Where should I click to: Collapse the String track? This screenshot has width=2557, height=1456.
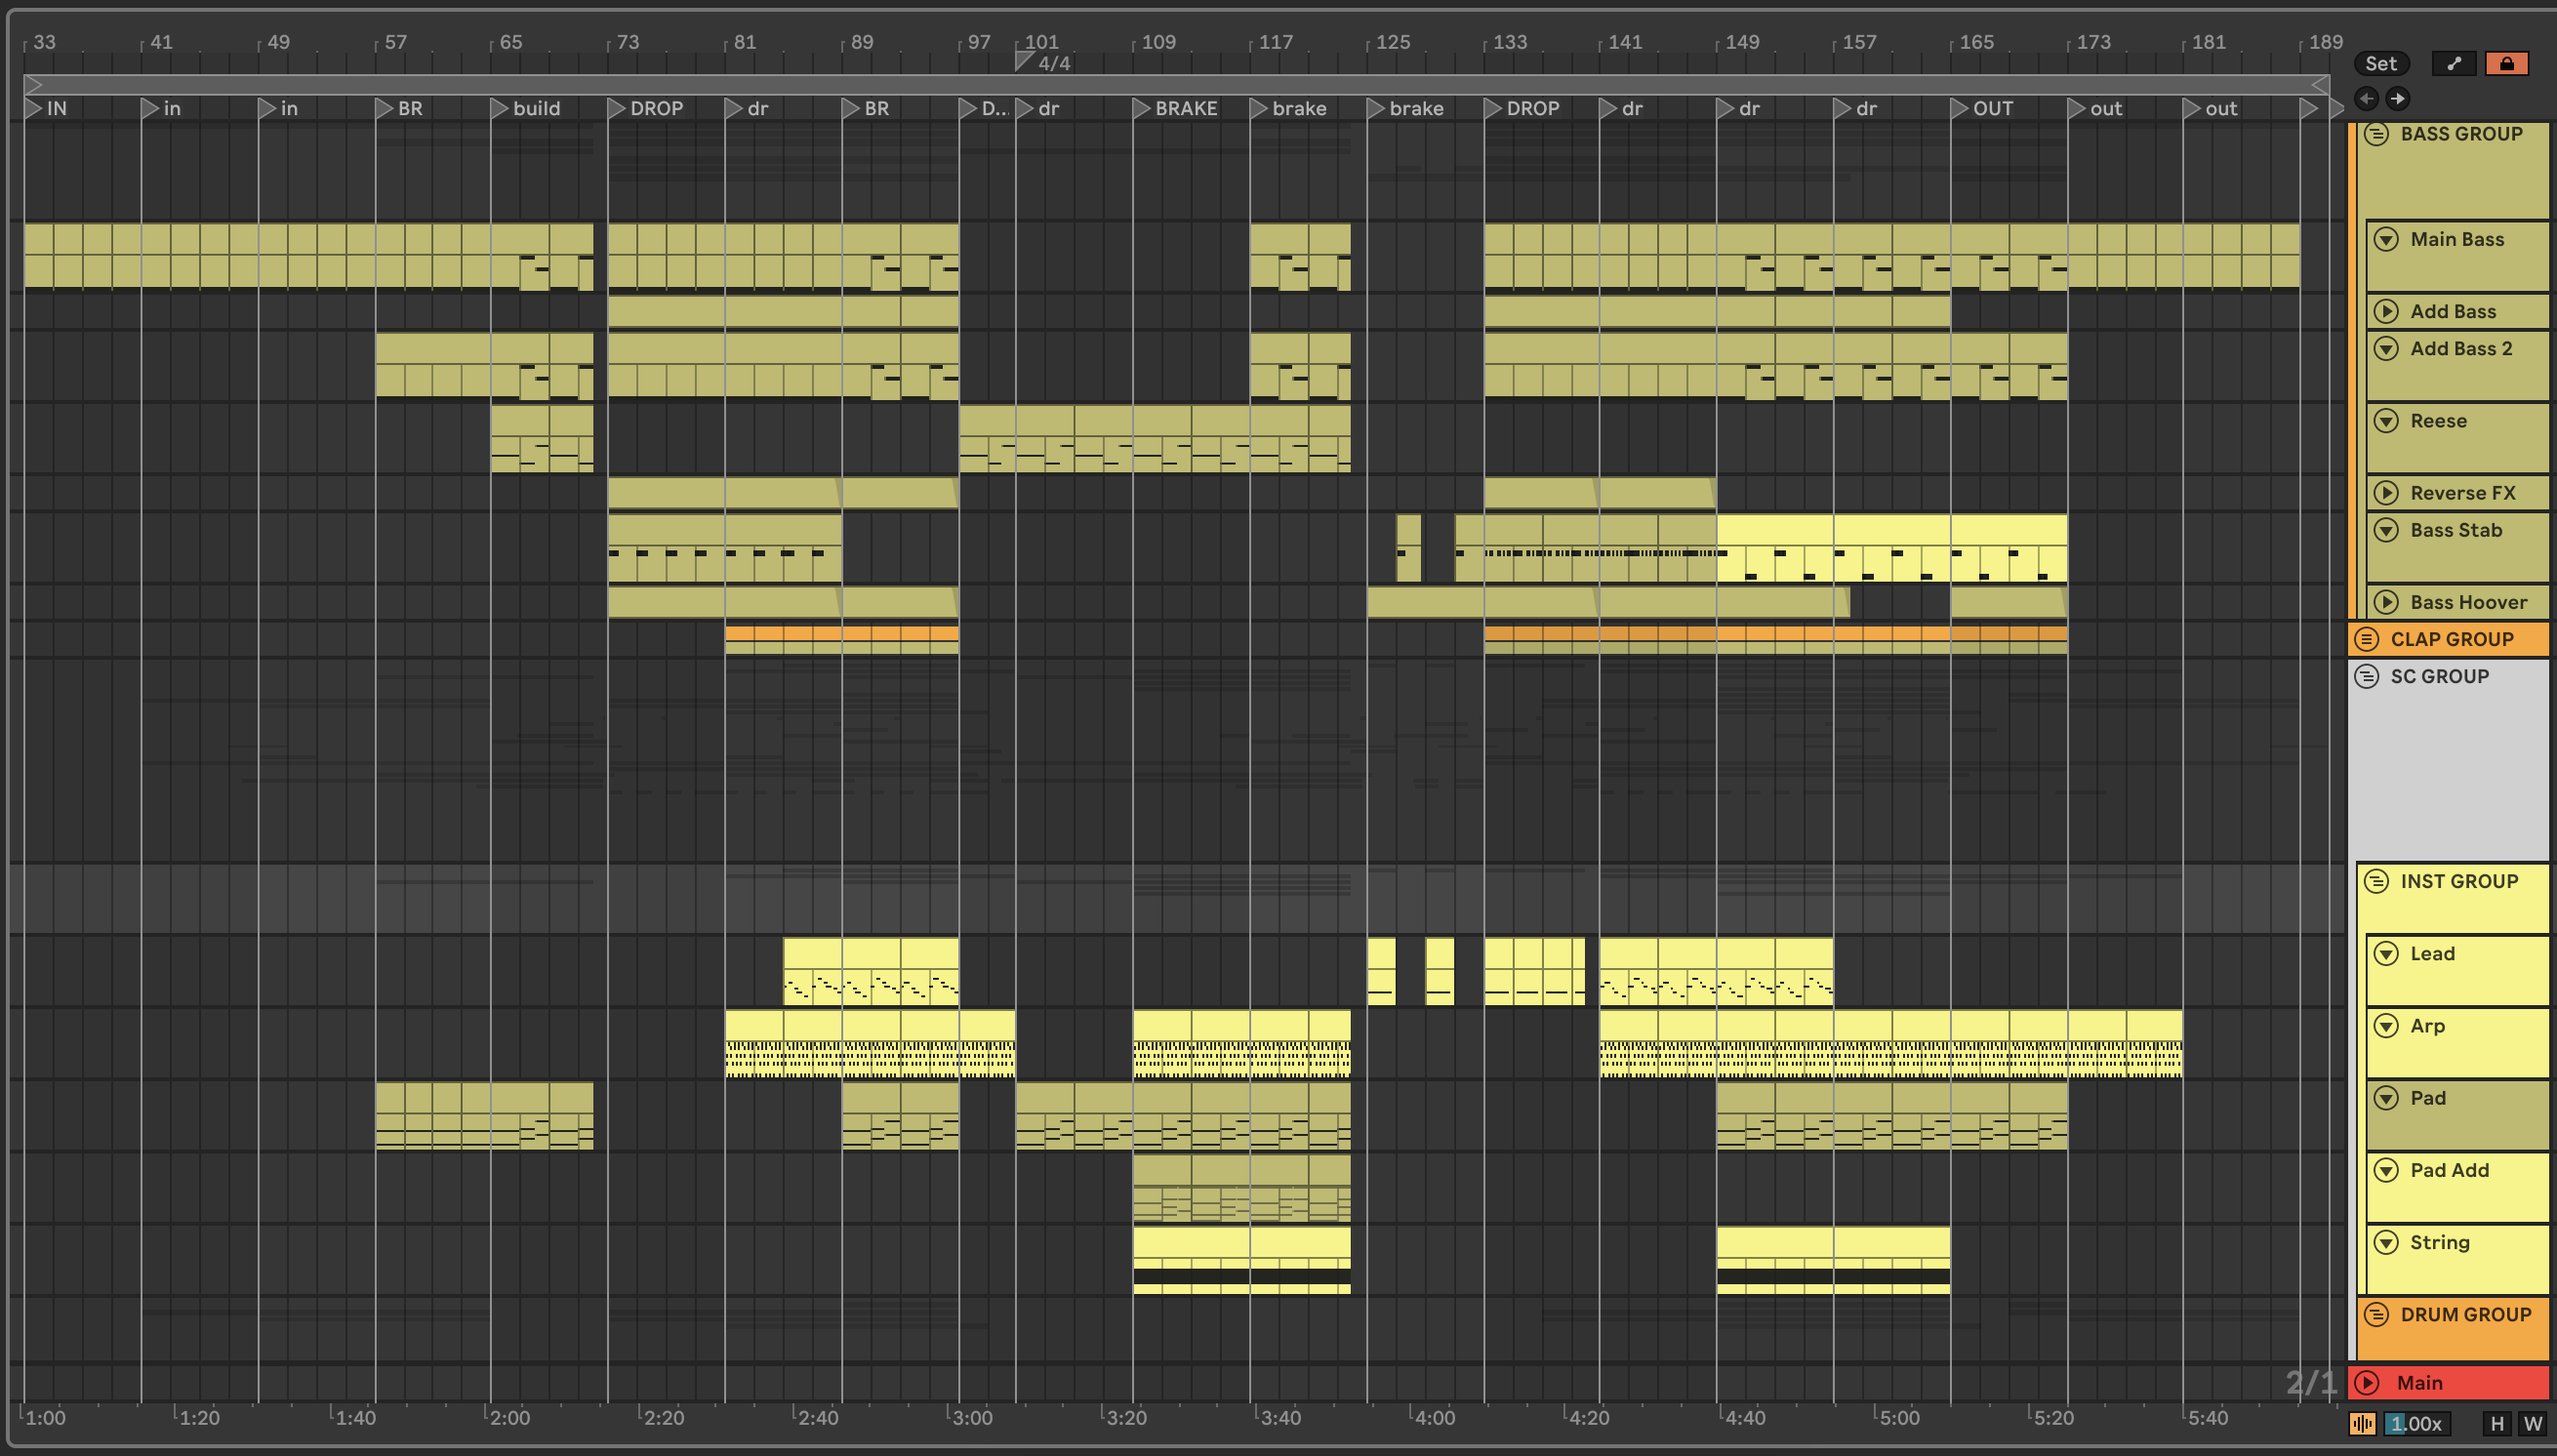pyautogui.click(x=2386, y=1242)
